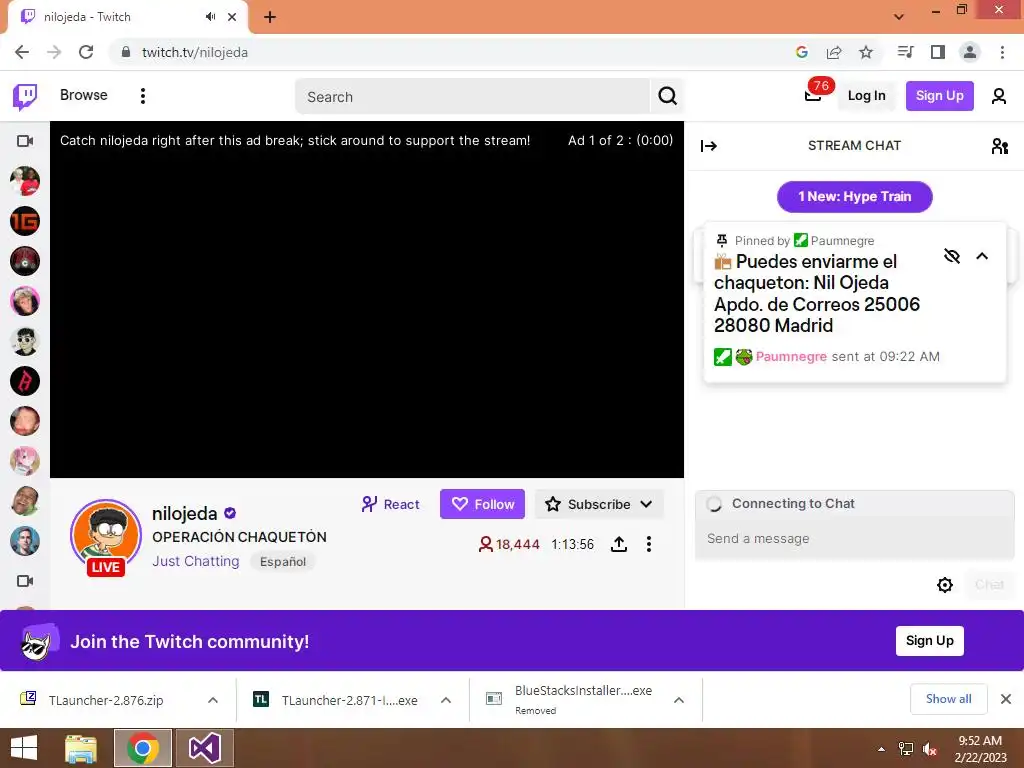Reload the Twitch page
The width and height of the screenshot is (1024, 768).
[x=86, y=52]
